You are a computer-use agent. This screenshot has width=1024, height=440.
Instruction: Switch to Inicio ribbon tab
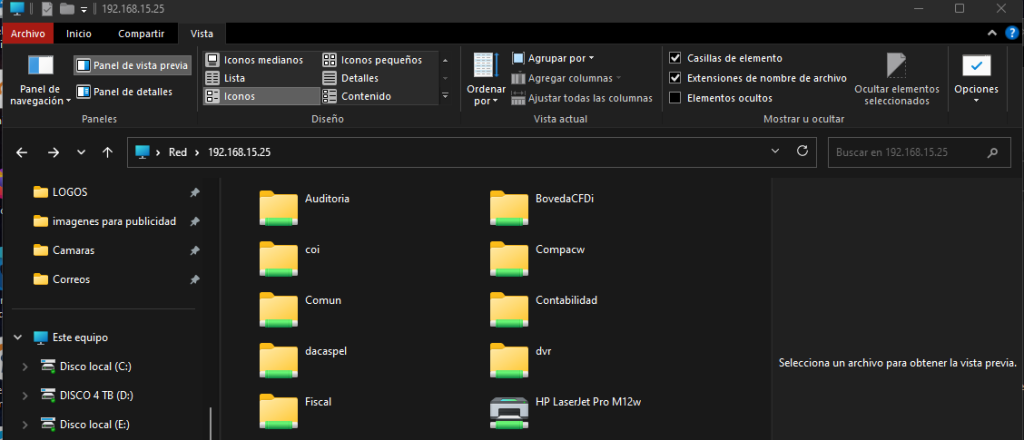coord(79,33)
